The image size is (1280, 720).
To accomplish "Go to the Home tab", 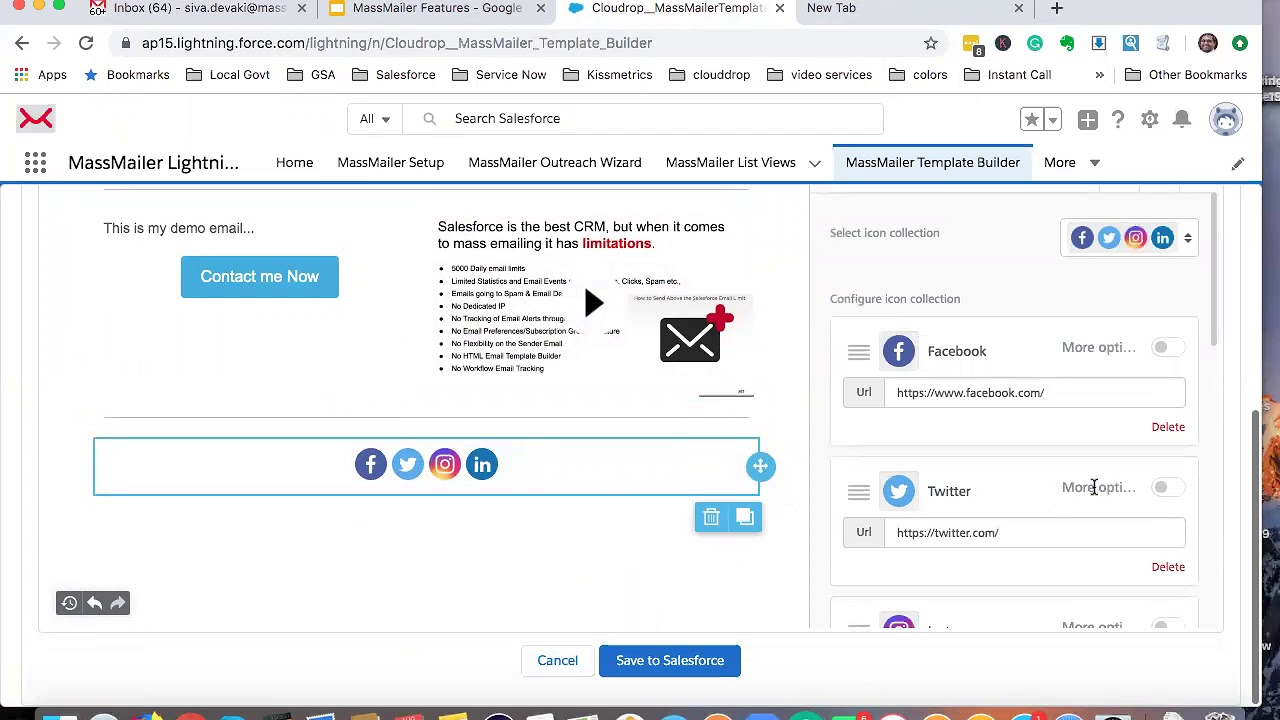I will coord(294,163).
